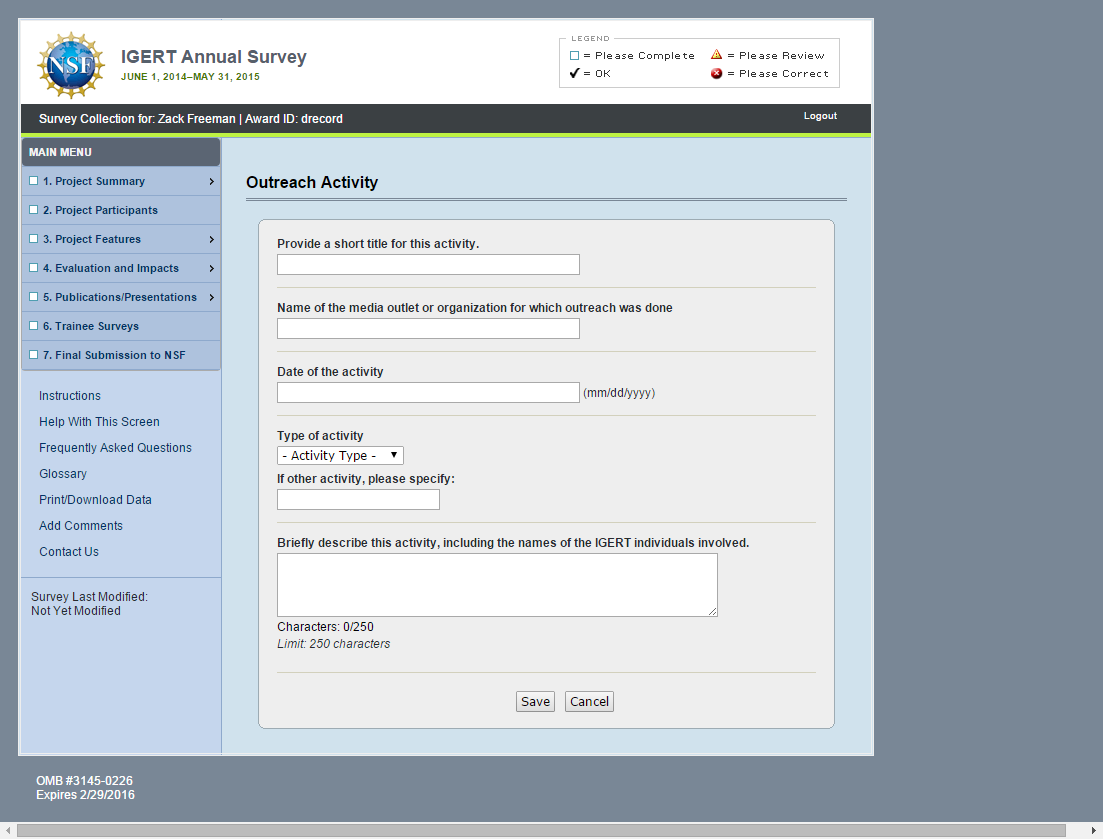Click the Please Review warning triangle icon
This screenshot has width=1103, height=839.
716,55
